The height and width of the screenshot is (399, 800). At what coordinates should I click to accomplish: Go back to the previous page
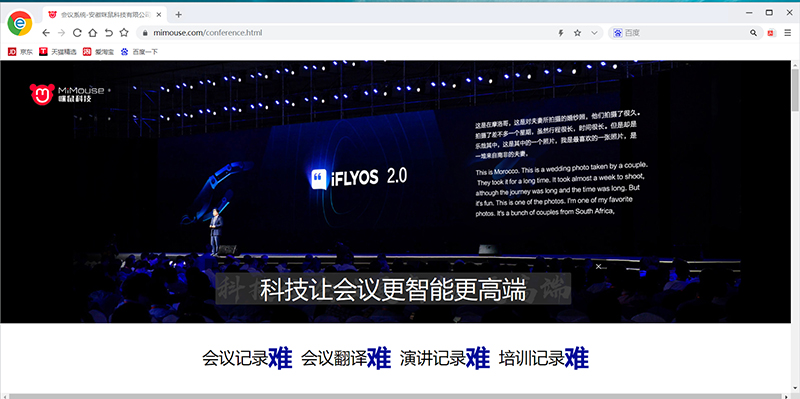pos(46,33)
